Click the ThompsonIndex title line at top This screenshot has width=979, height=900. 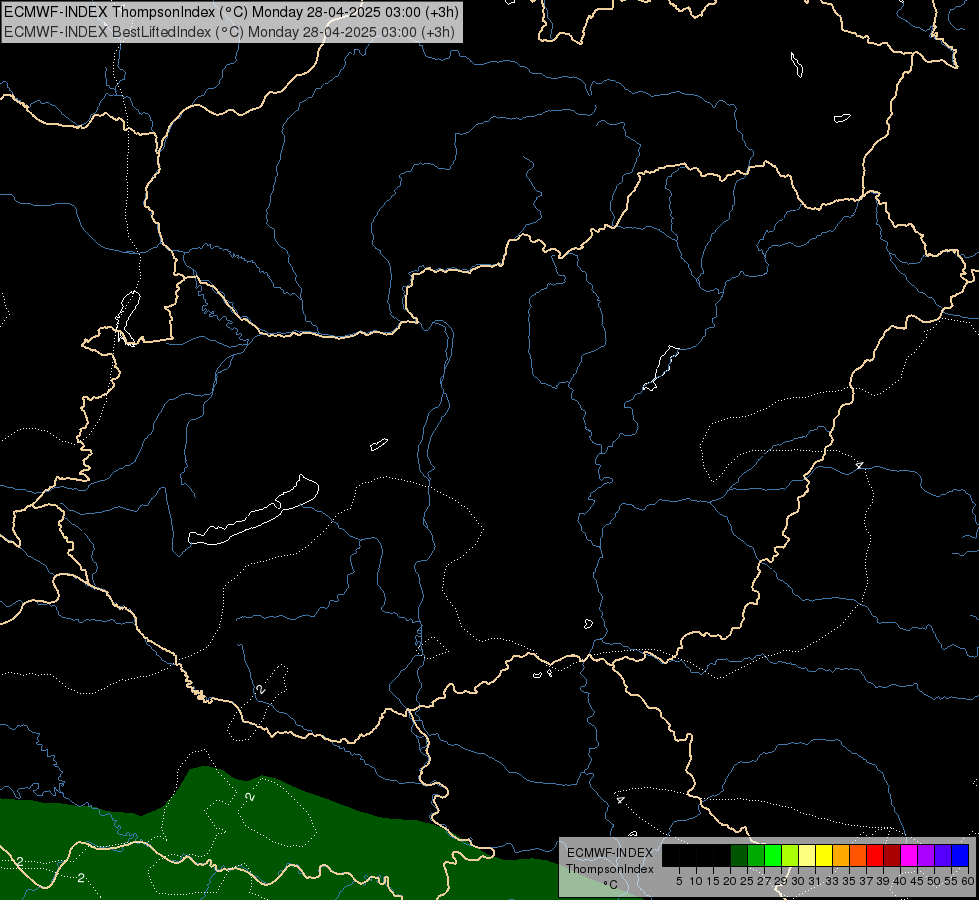[231, 11]
